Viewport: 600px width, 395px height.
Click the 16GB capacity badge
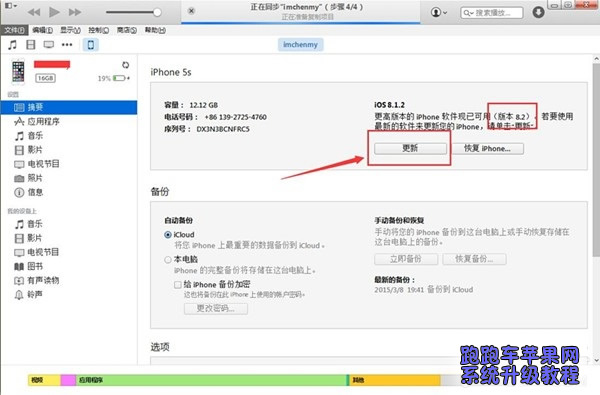[x=46, y=78]
